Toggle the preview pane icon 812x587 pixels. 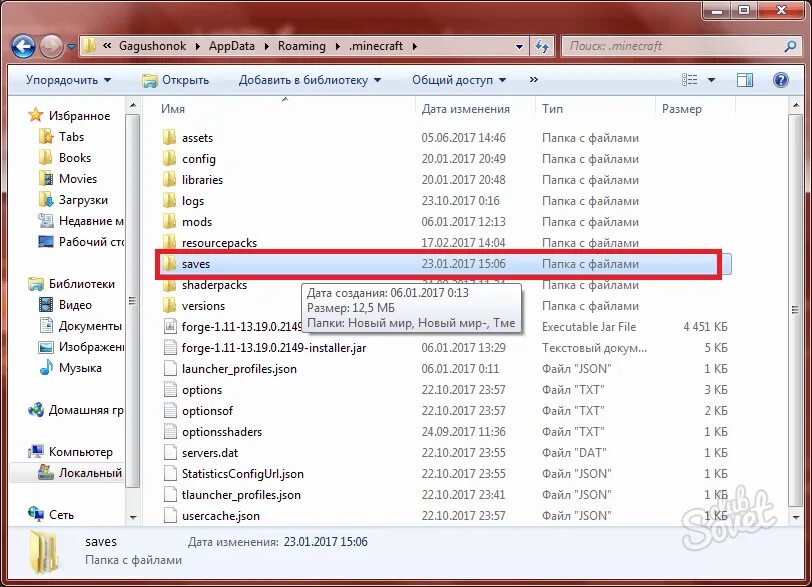745,80
